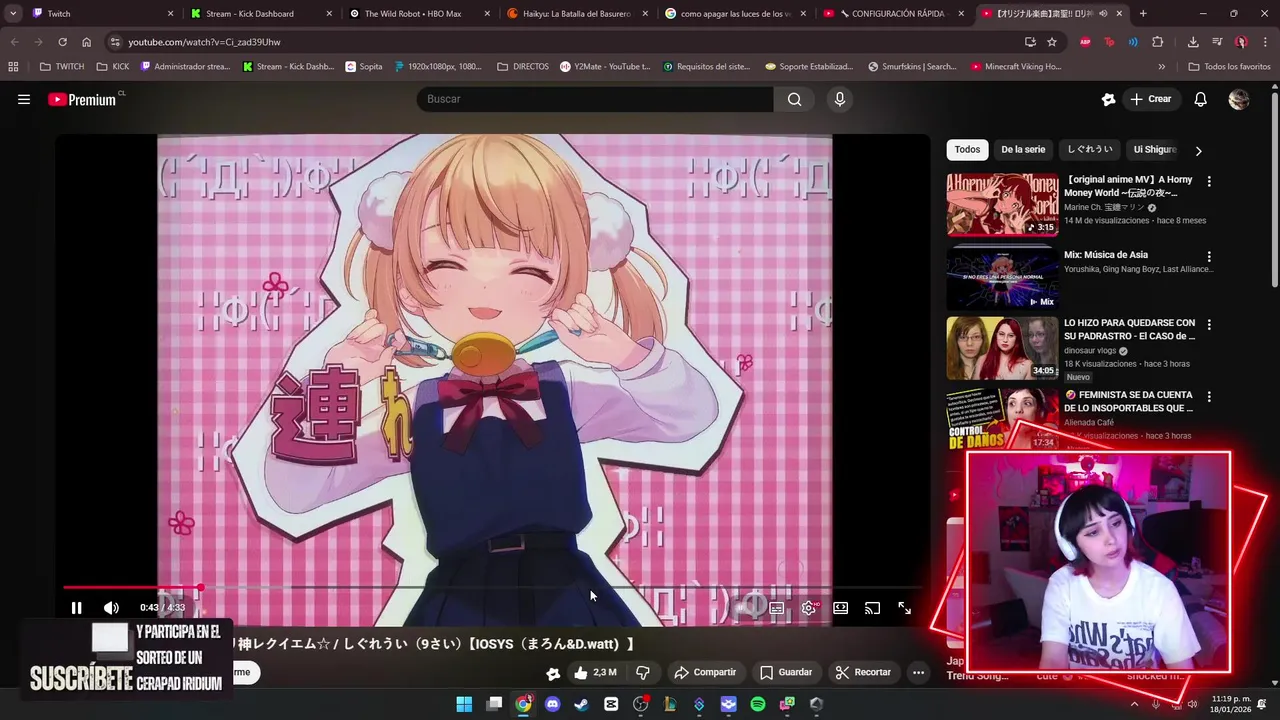Save video with the Guardar button
This screenshot has width=1280, height=720.
click(786, 672)
